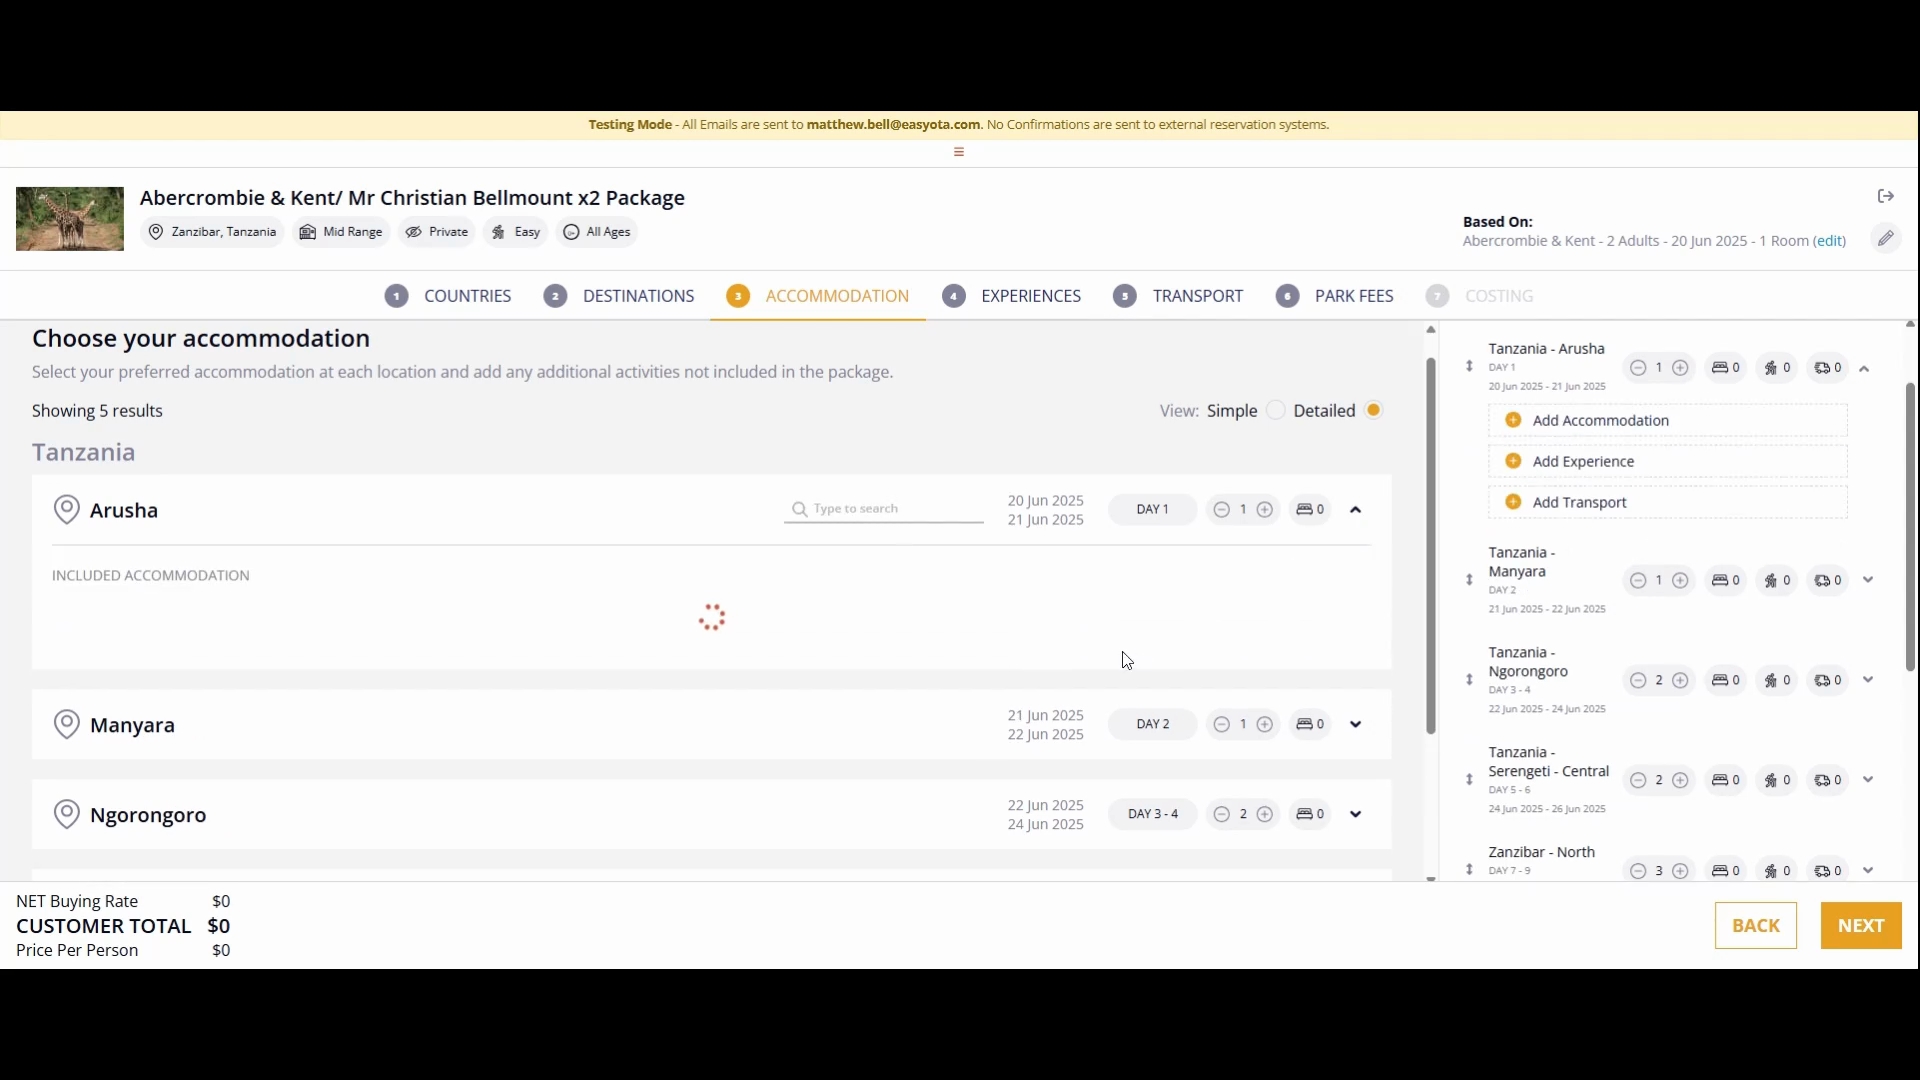1920x1080 pixels.
Task: Go to the Countries step
Action: pos(448,296)
